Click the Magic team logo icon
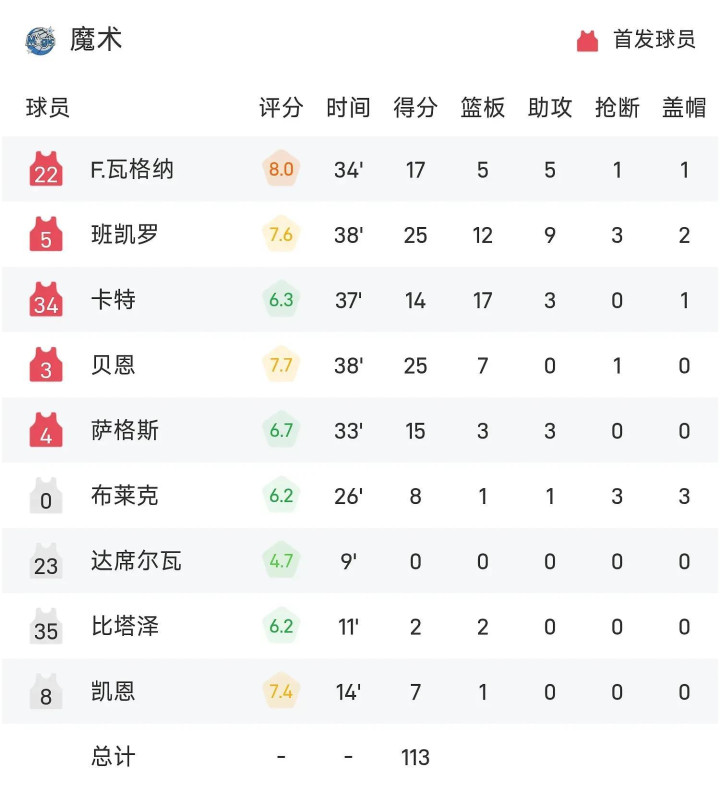This screenshot has height=791, width=720. [x=40, y=40]
